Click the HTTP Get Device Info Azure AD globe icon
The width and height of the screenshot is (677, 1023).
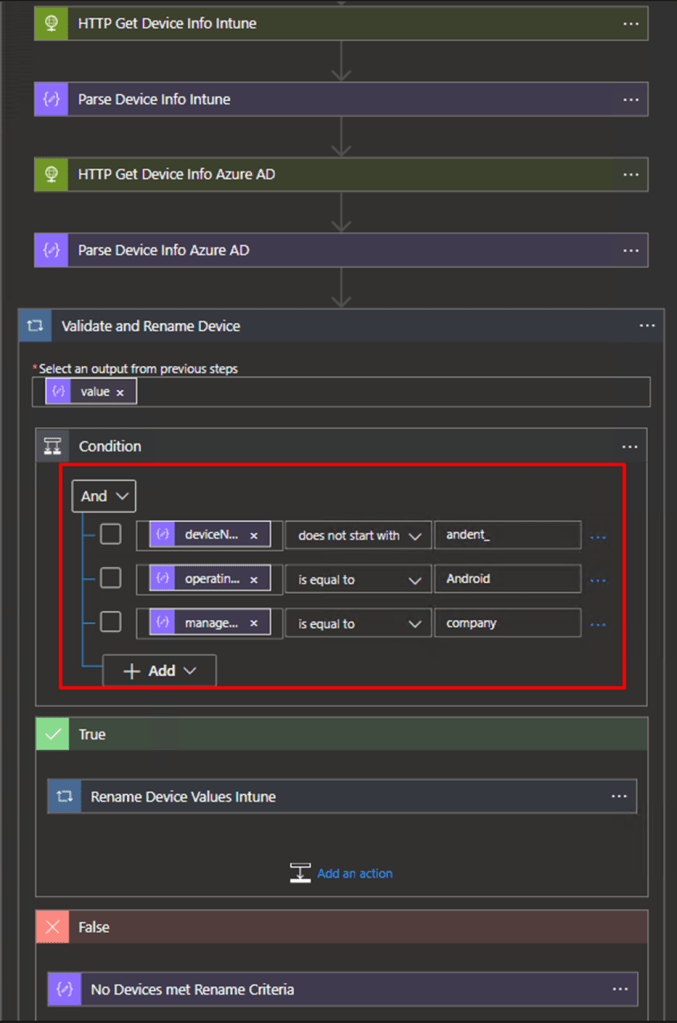[51, 174]
